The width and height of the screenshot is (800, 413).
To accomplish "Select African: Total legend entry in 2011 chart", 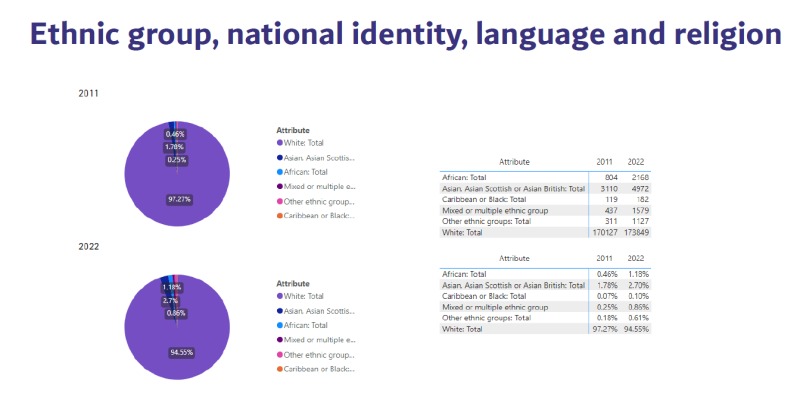I will coord(305,172).
